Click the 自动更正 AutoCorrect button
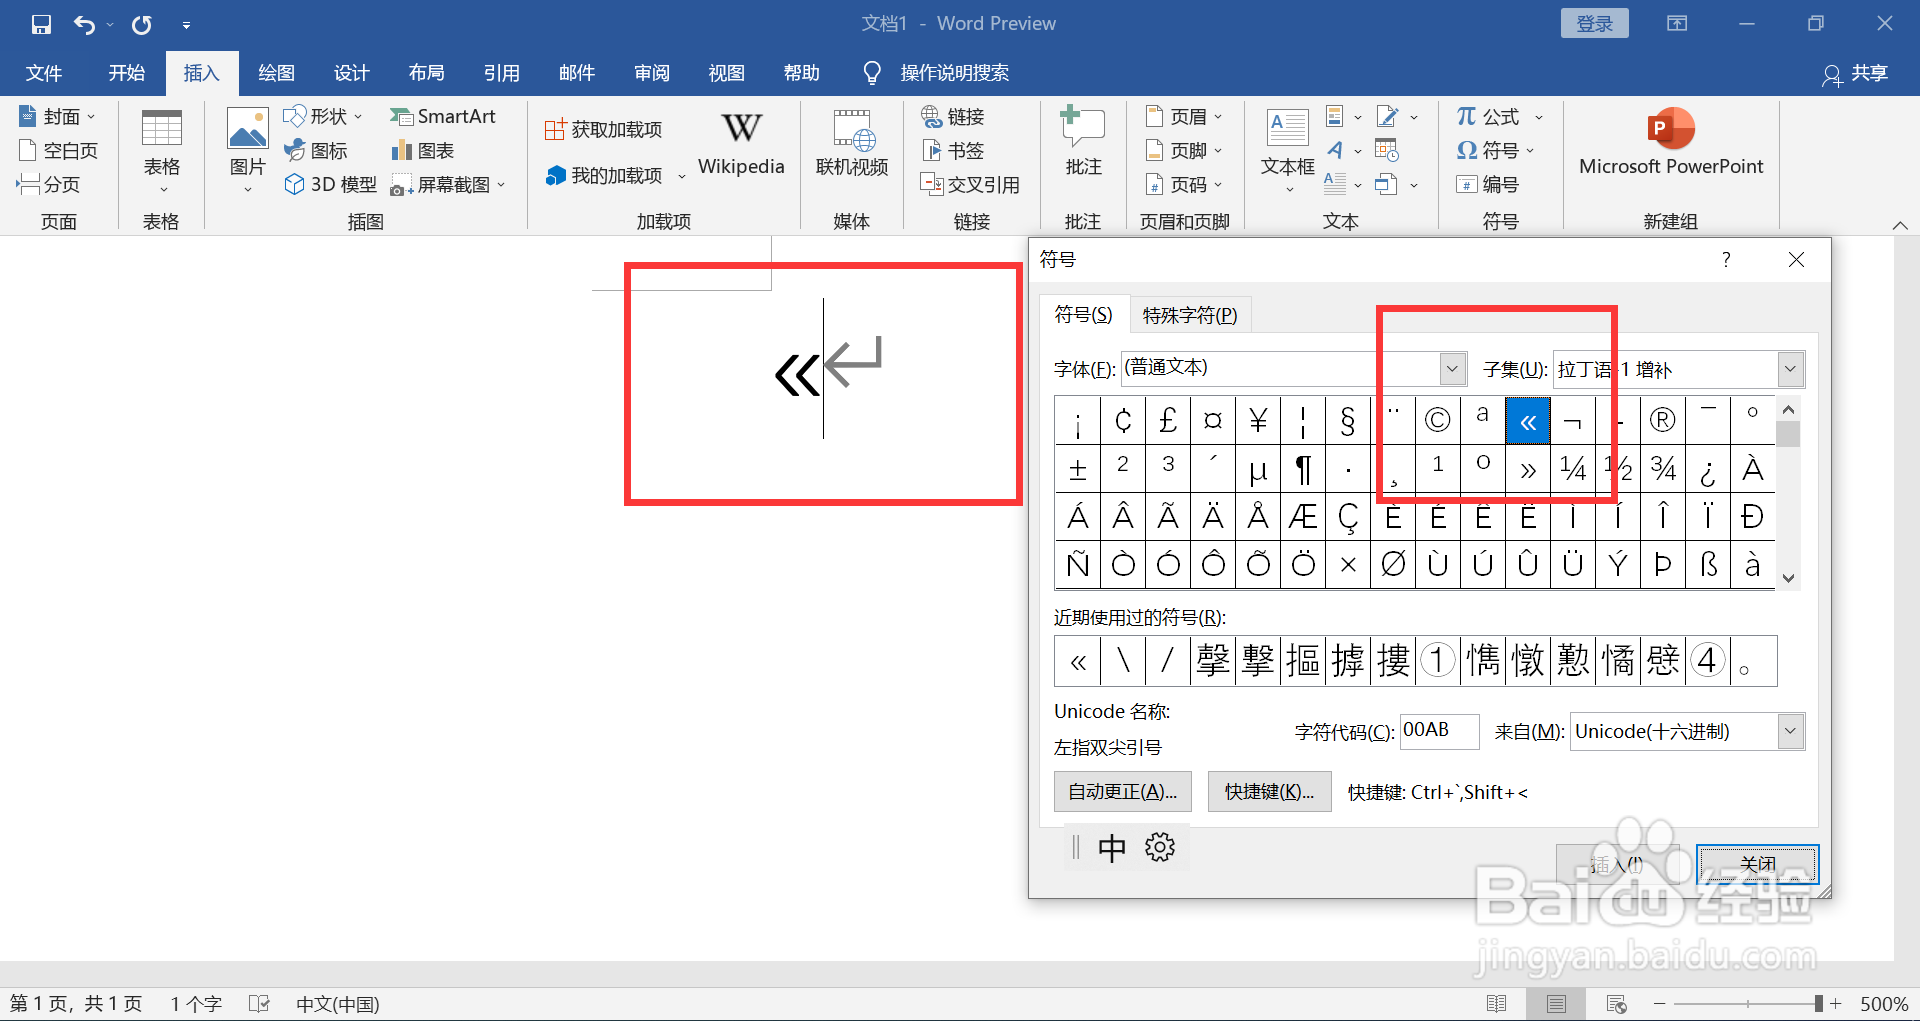The height and width of the screenshot is (1021, 1920). [1122, 791]
